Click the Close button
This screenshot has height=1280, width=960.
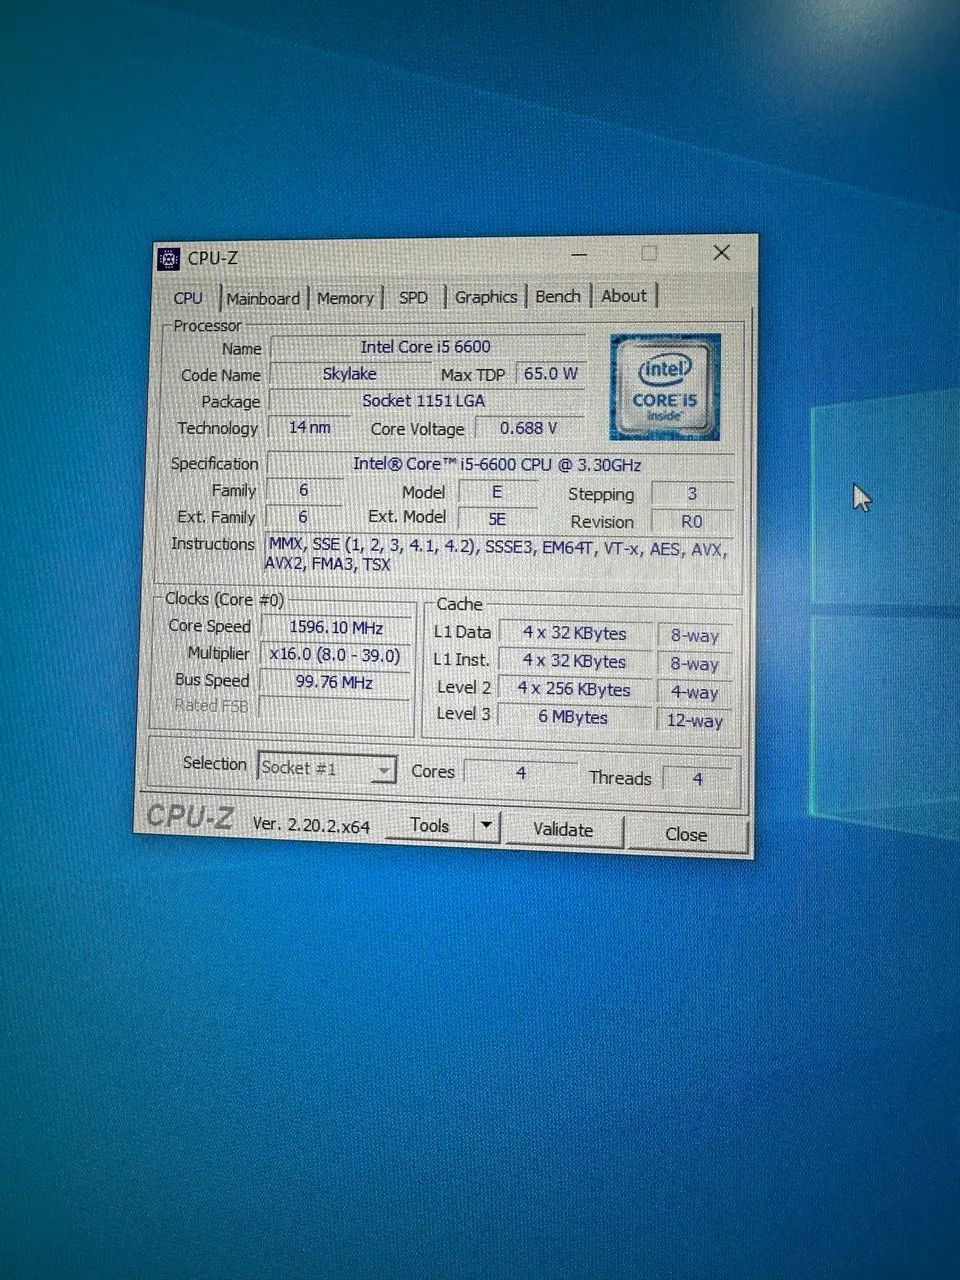point(686,834)
